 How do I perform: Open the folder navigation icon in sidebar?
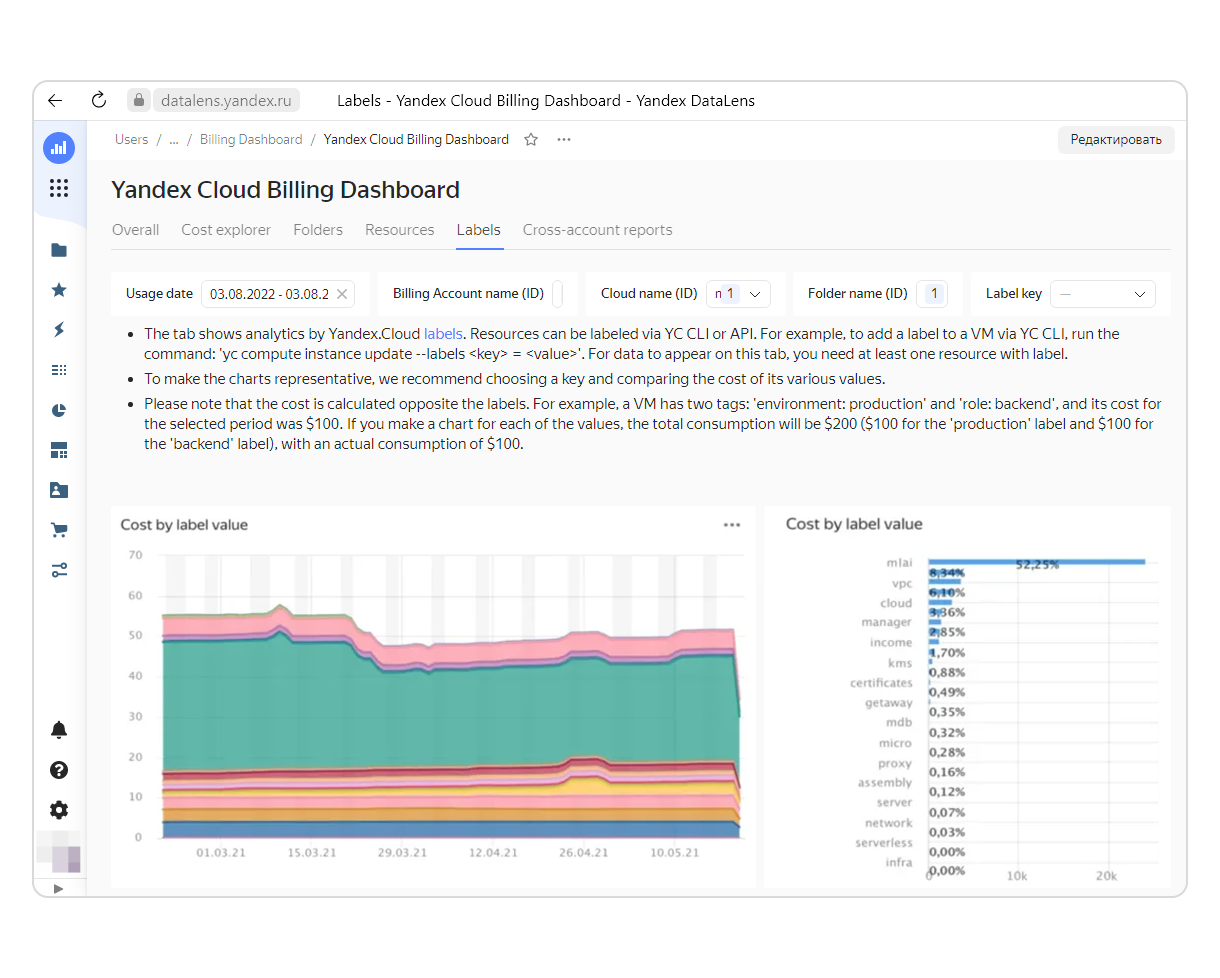(59, 250)
